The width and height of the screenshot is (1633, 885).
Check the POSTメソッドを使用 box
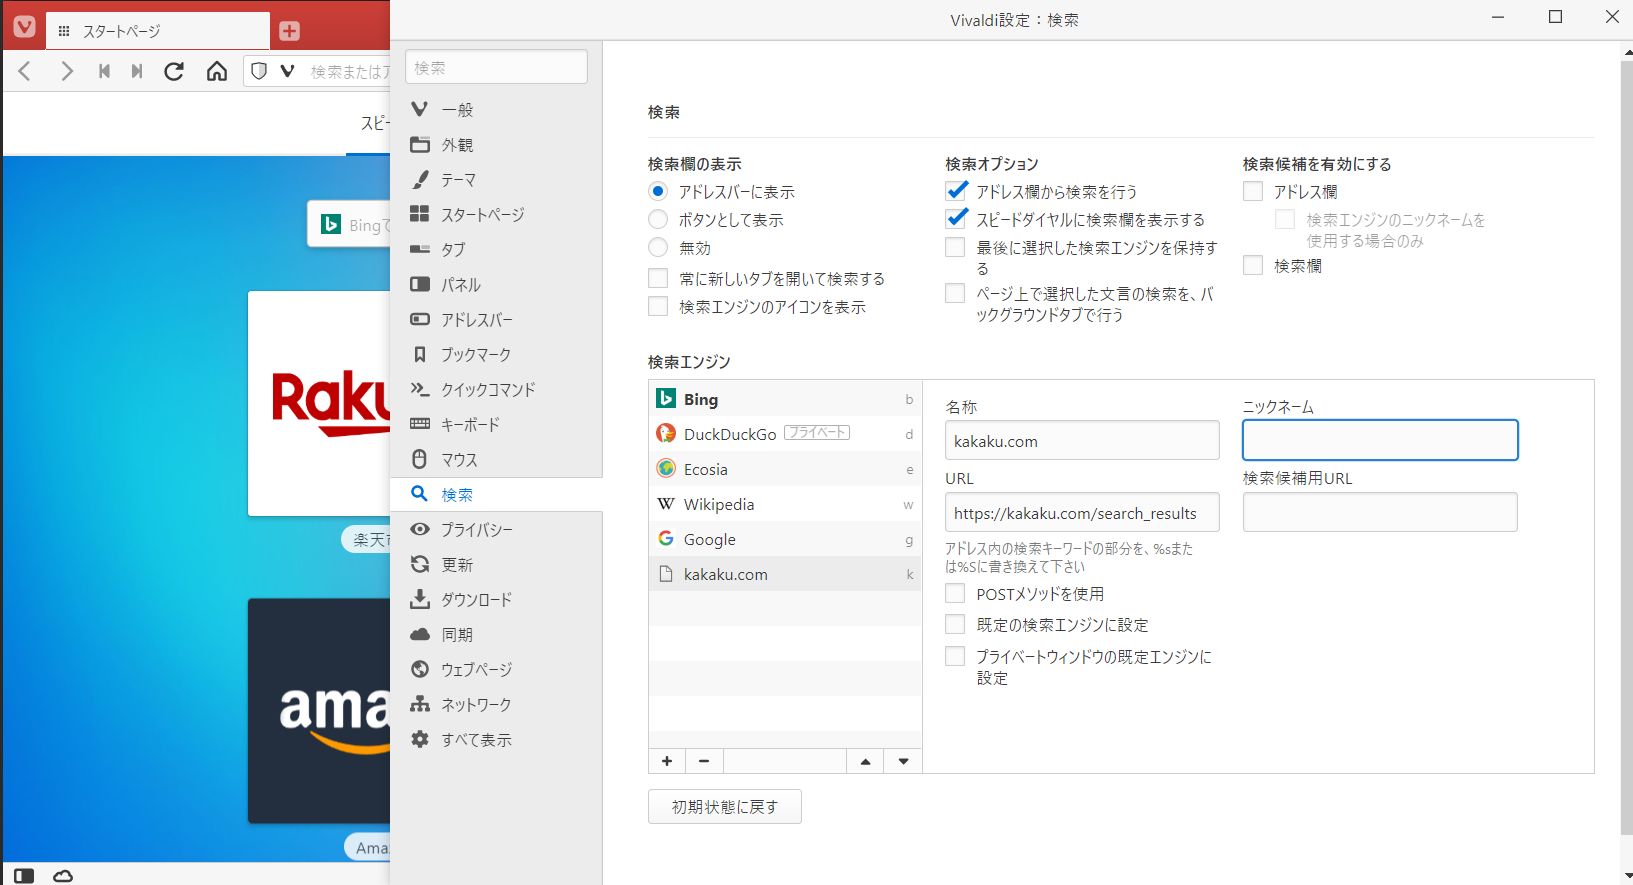[x=956, y=594]
